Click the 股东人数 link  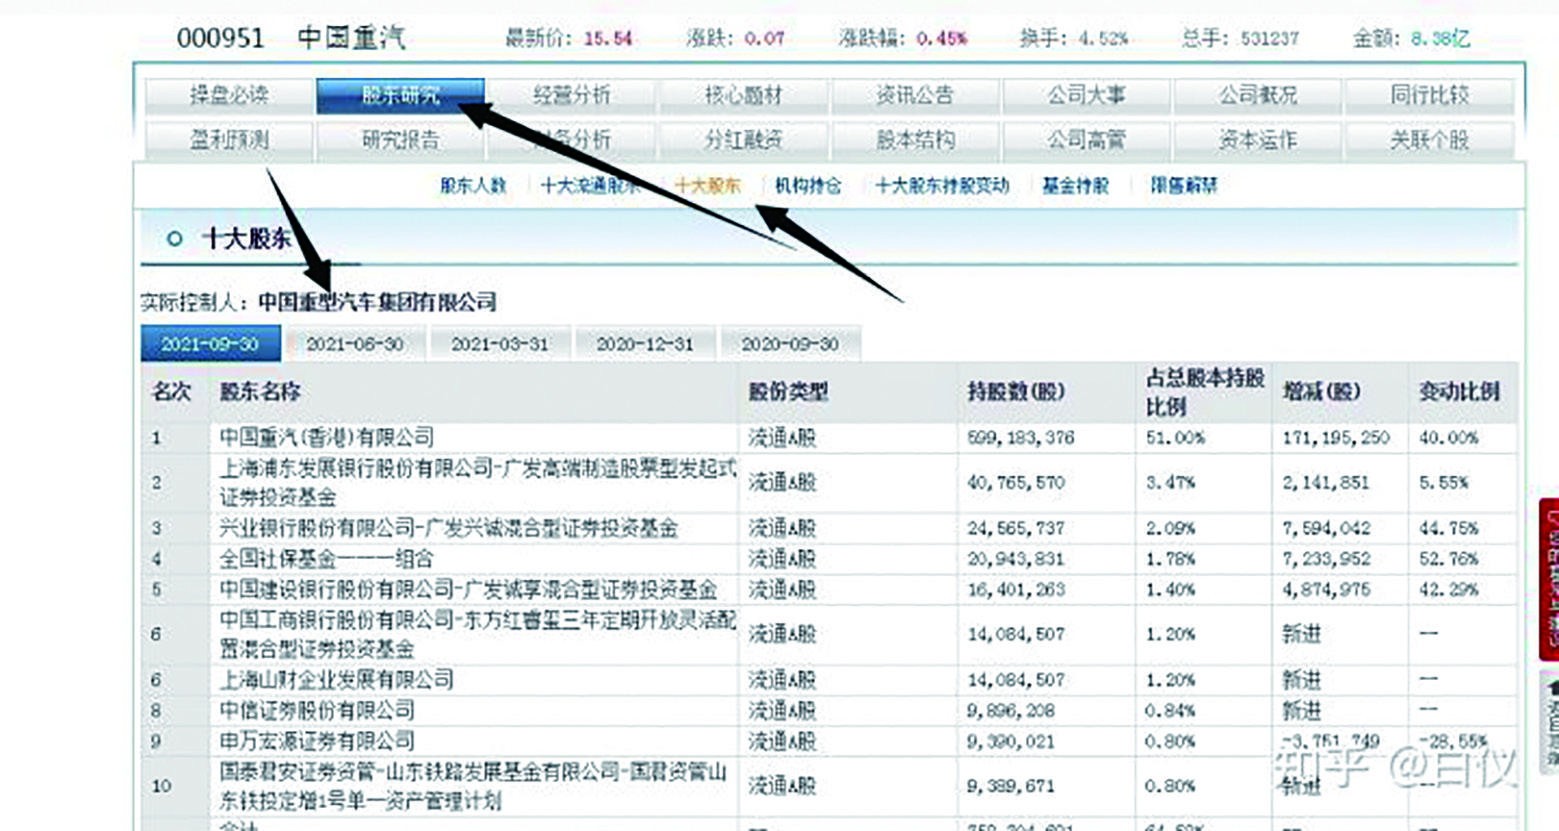(470, 186)
